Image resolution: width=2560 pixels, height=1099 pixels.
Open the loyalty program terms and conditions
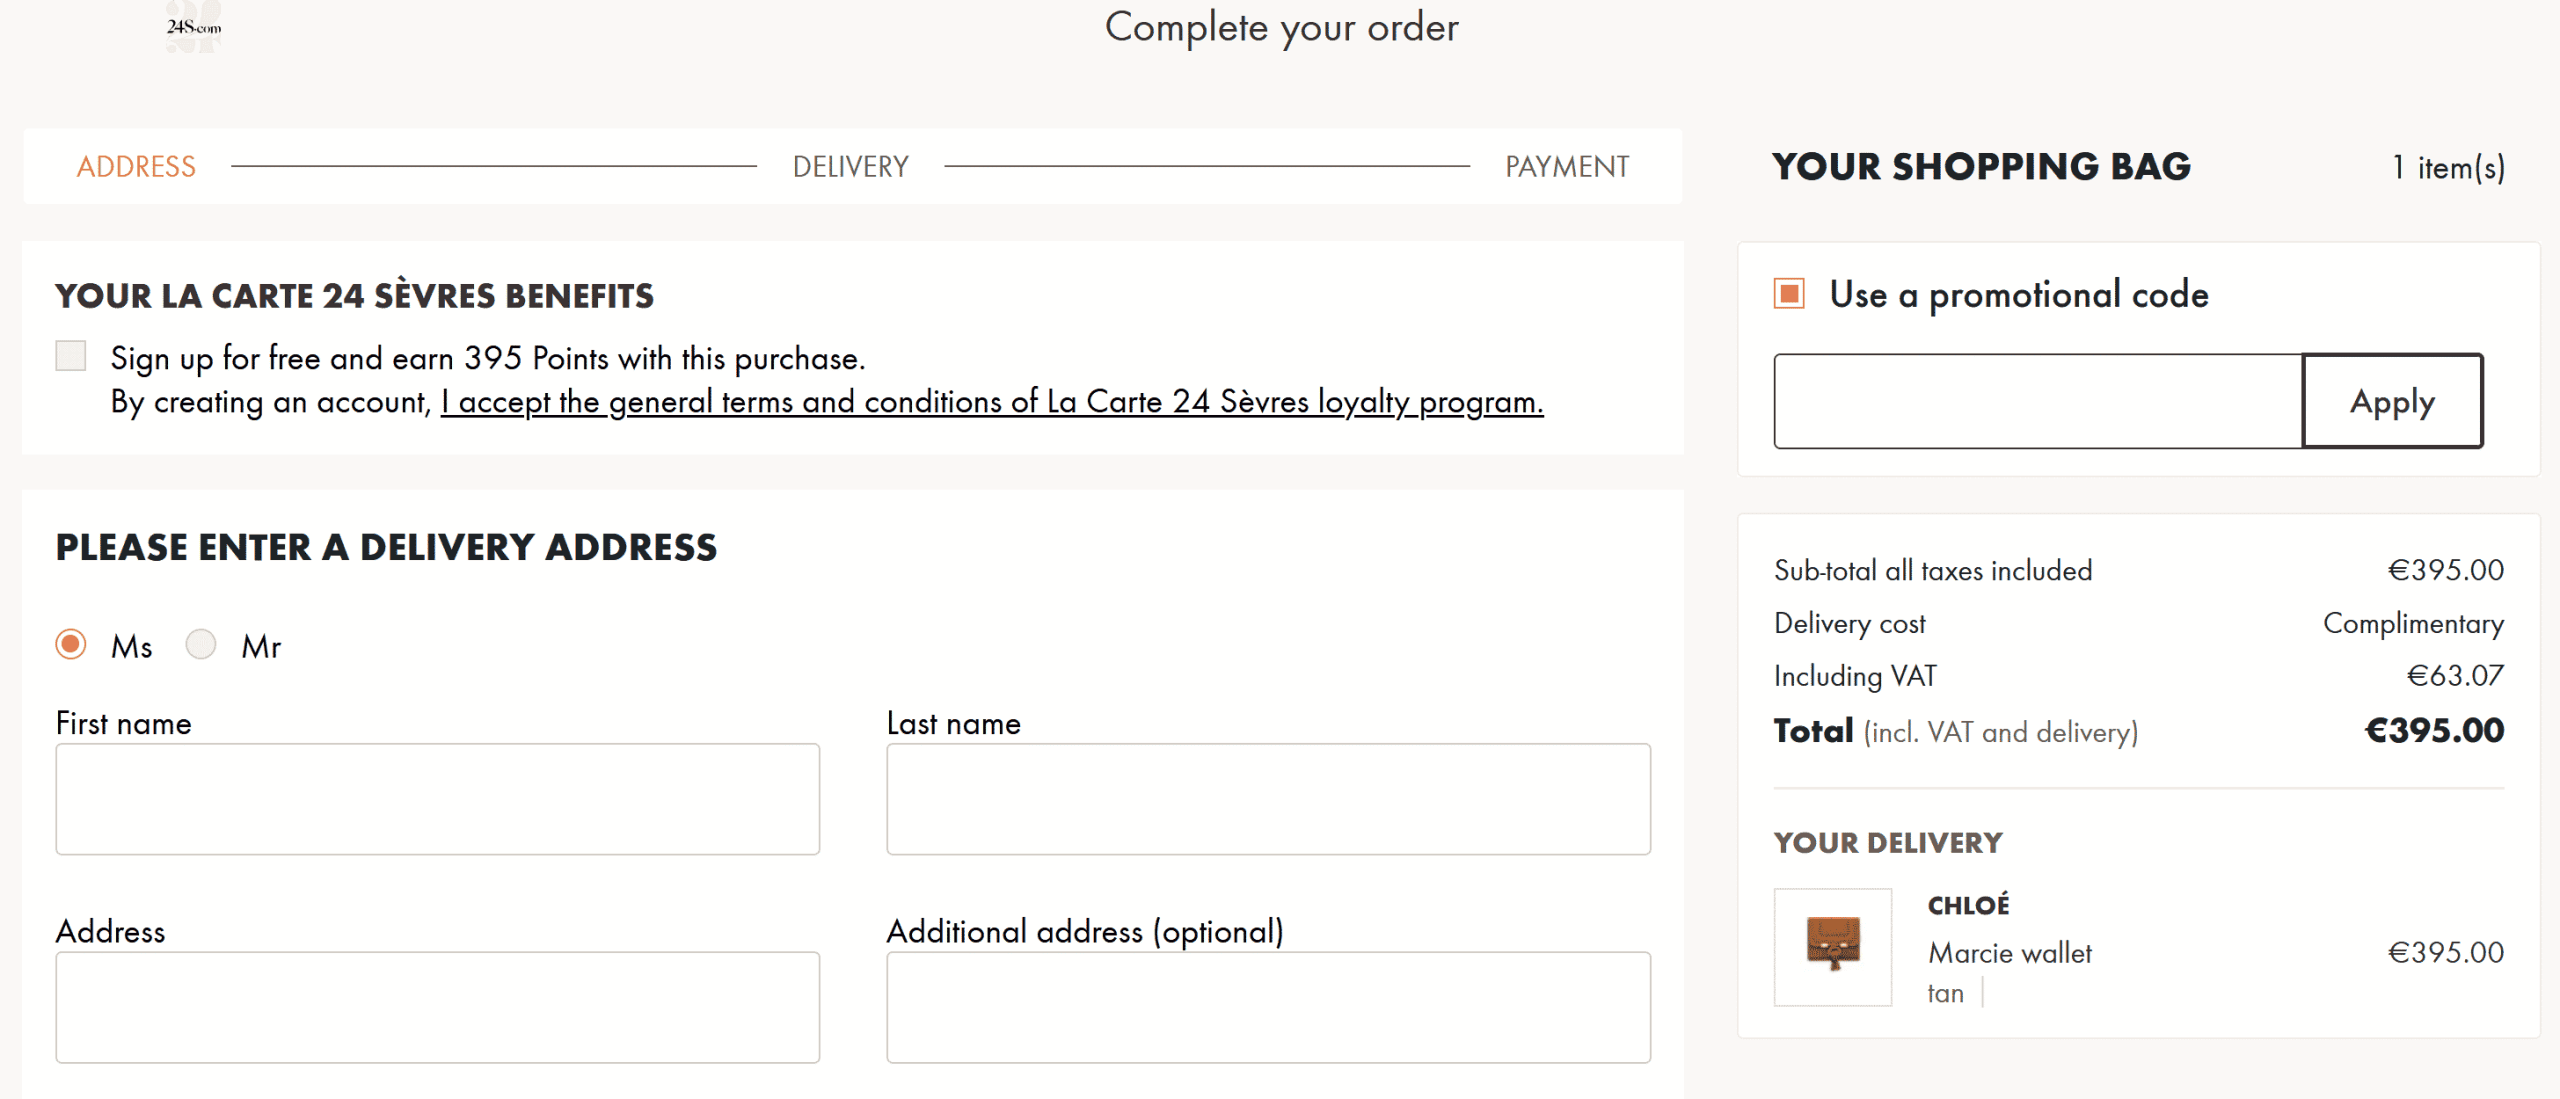point(994,402)
